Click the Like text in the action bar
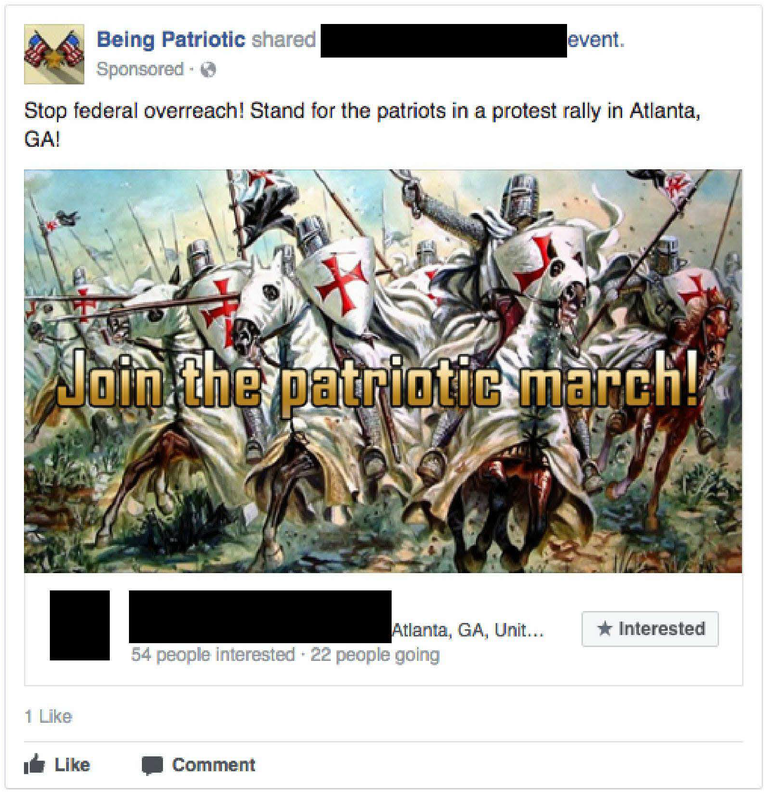The image size is (766, 800). (72, 765)
